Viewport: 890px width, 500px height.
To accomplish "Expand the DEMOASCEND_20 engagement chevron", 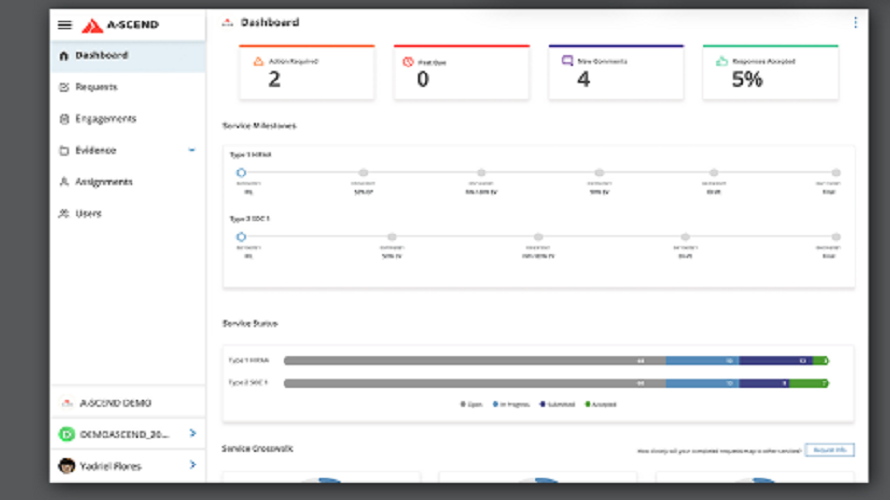I will point(192,434).
